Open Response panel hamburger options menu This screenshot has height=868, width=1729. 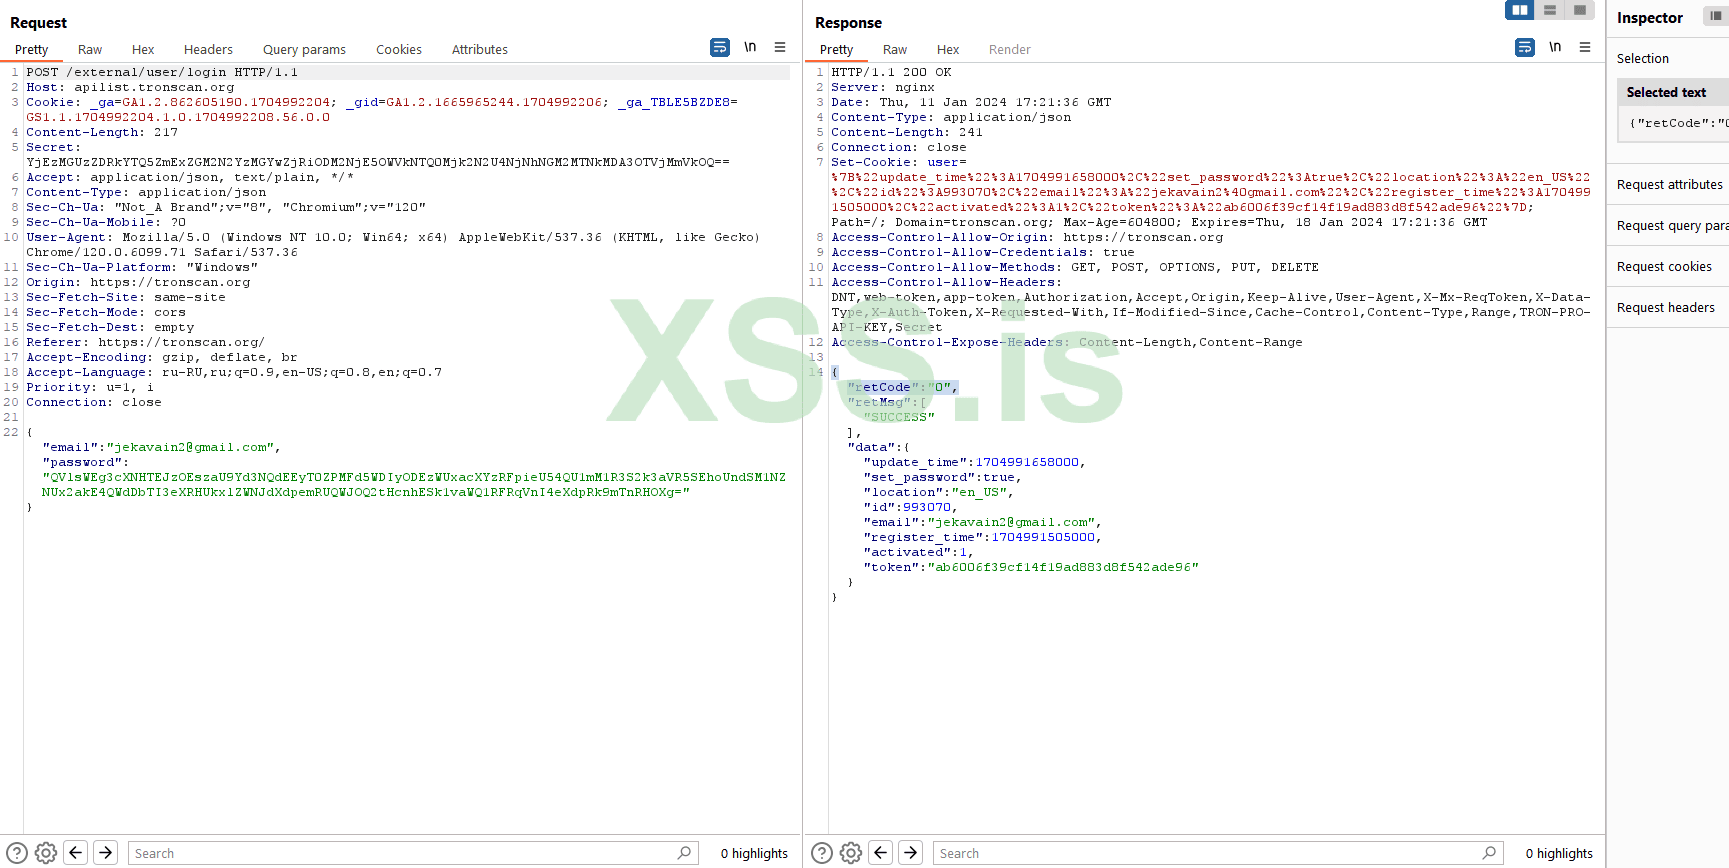(x=1585, y=47)
